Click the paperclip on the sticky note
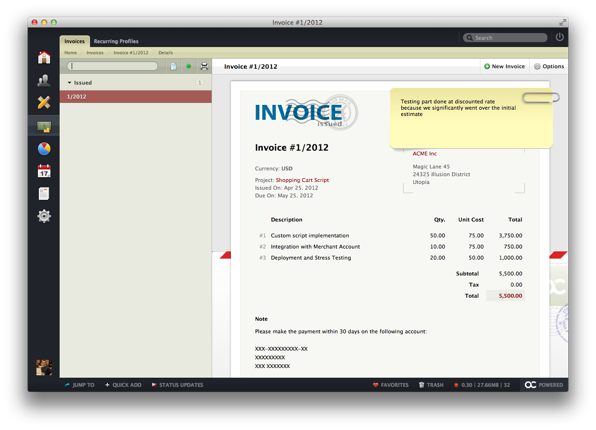596x430 pixels. [541, 98]
